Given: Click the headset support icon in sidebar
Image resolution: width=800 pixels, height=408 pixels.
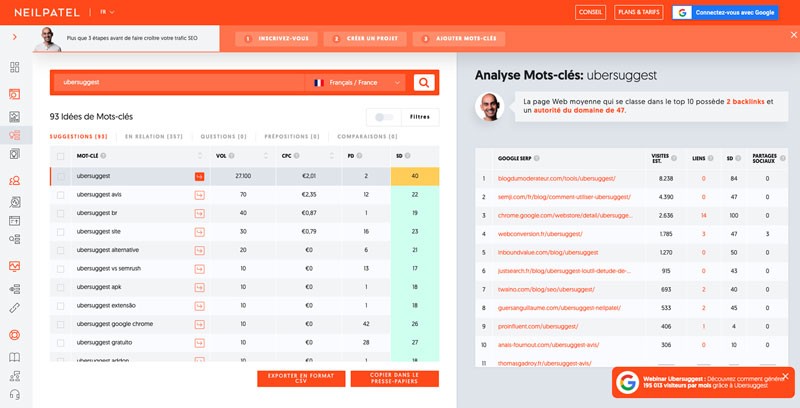Looking at the screenshot, I should [15, 395].
